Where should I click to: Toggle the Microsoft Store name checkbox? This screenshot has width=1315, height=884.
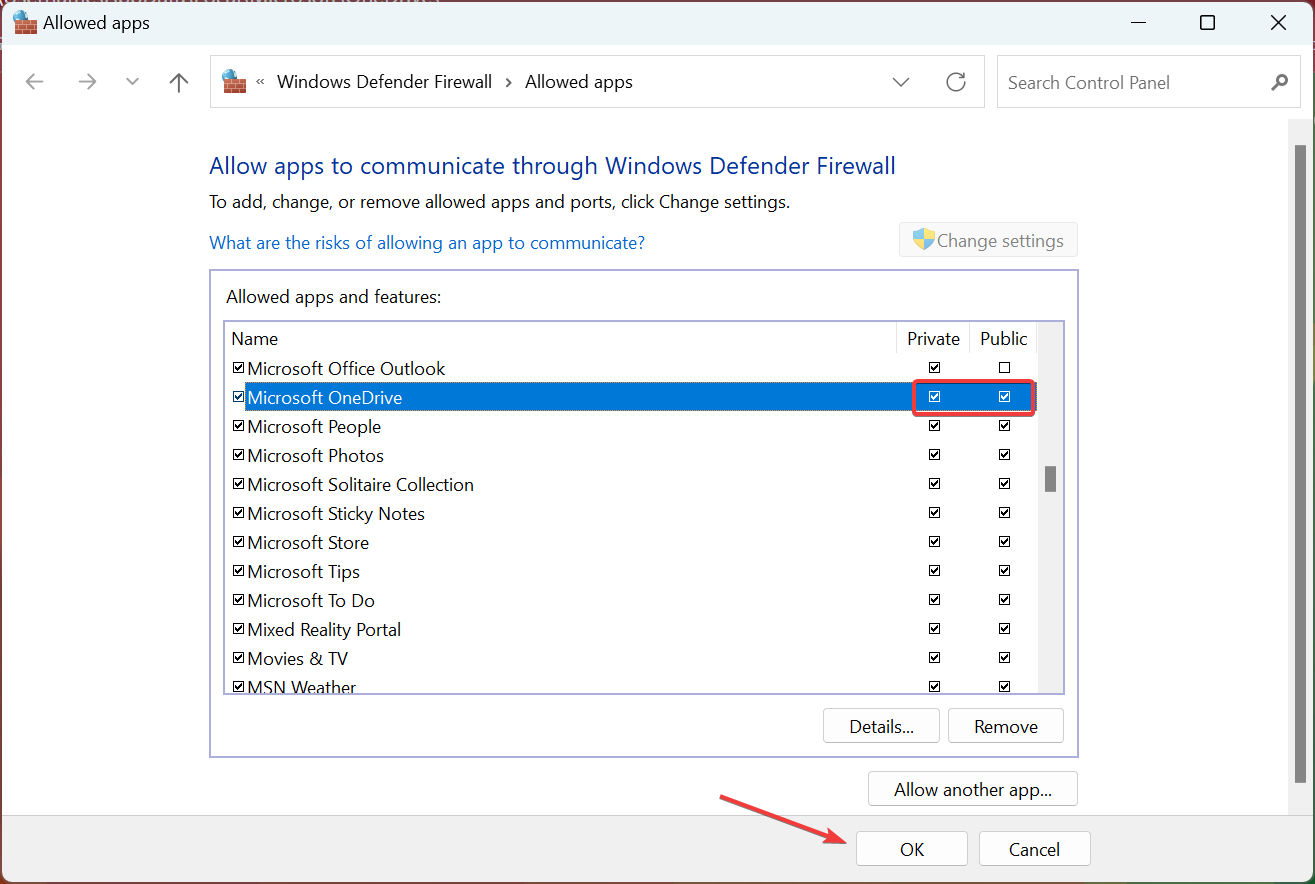click(x=238, y=542)
